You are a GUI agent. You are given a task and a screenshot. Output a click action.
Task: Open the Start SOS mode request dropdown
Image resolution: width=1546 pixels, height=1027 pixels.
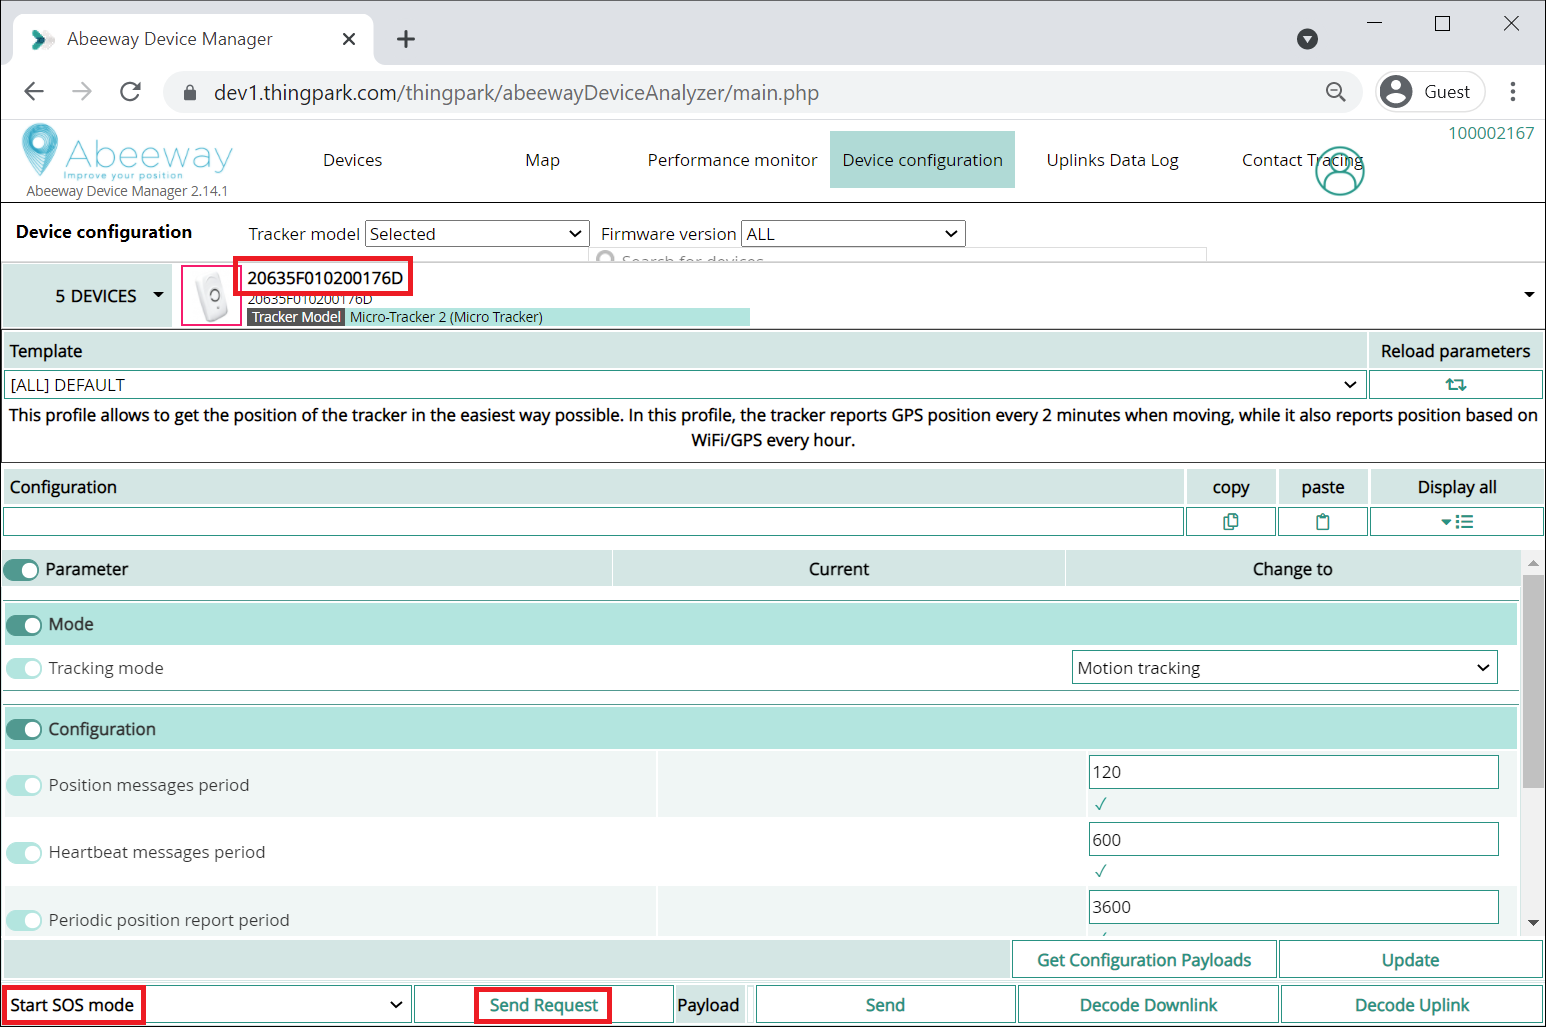click(x=208, y=1005)
